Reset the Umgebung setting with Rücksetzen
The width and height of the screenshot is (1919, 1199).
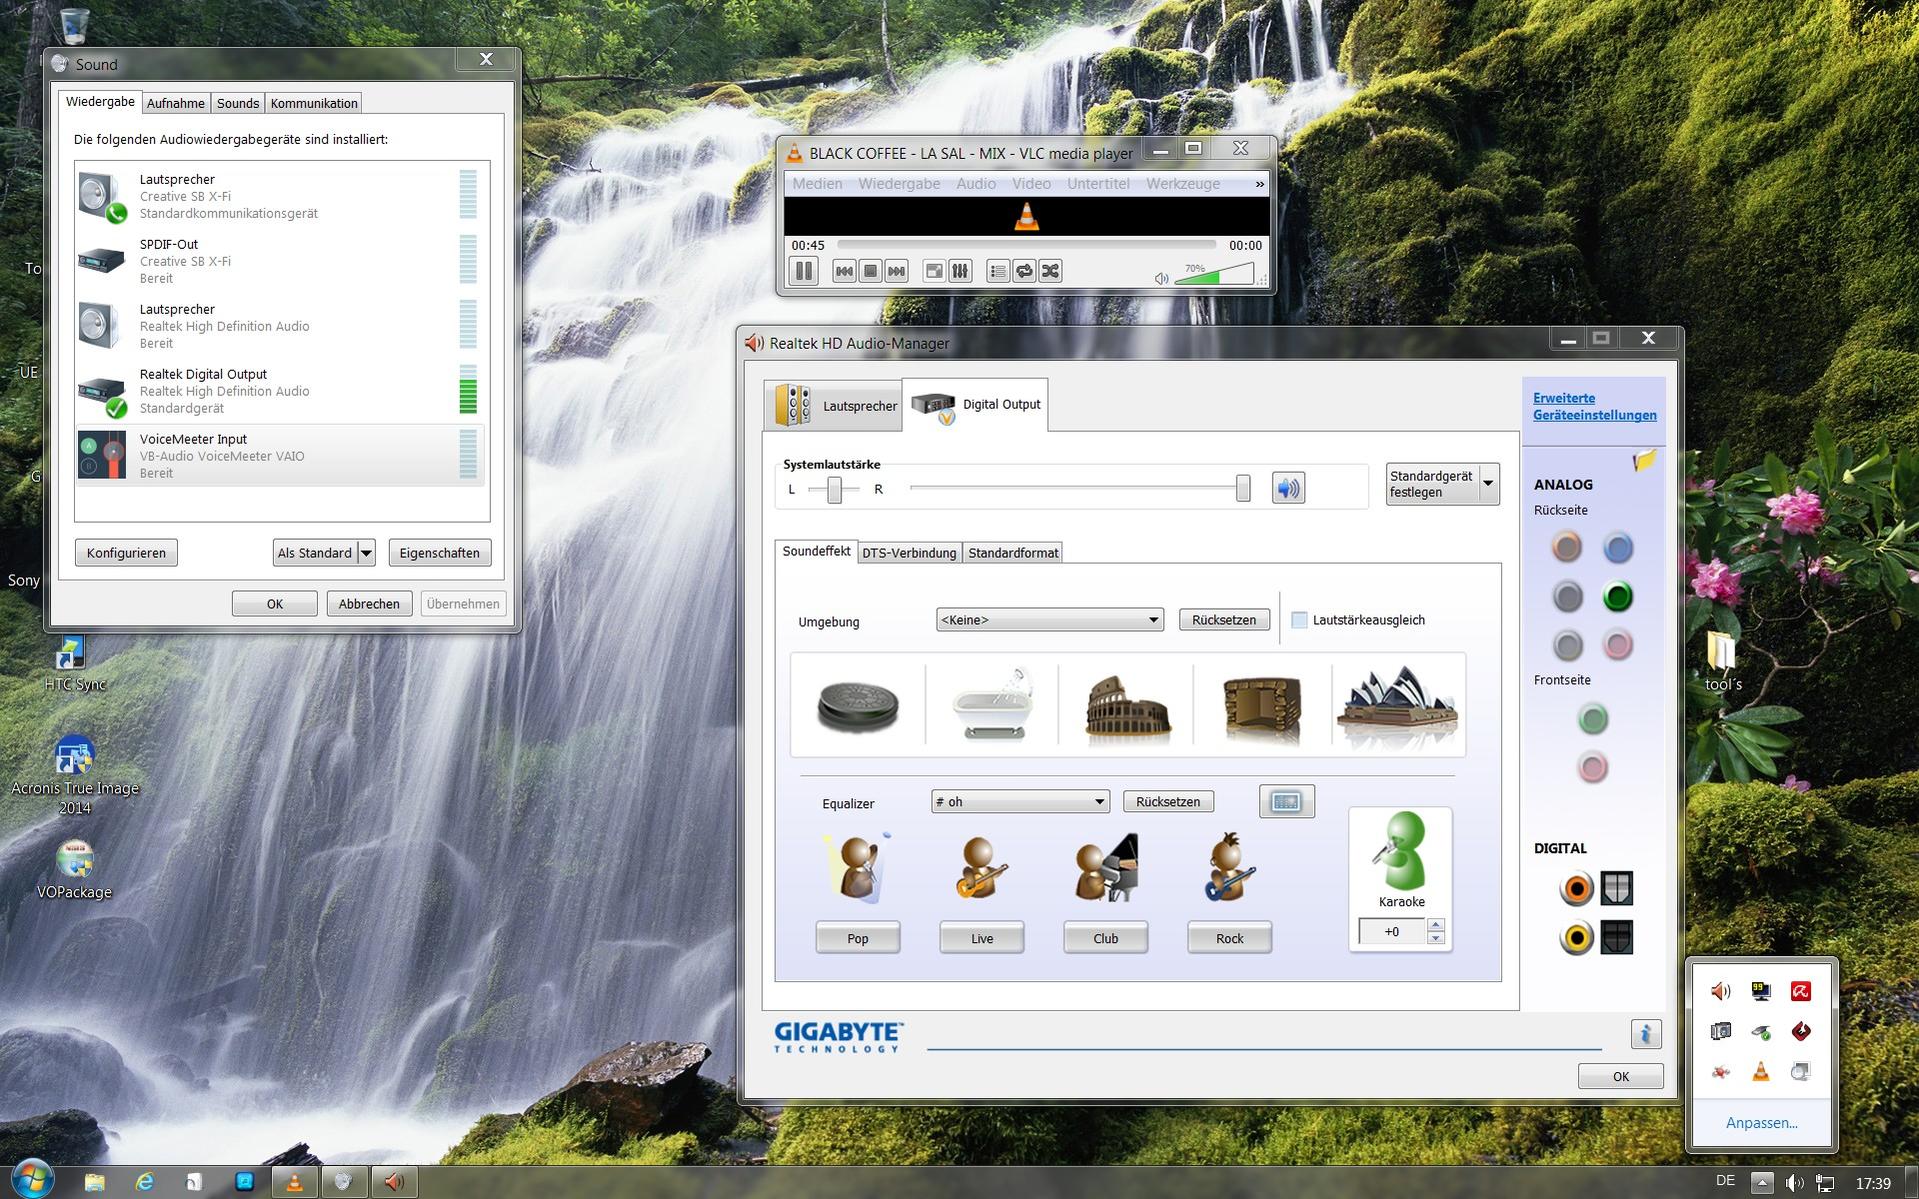(x=1224, y=620)
